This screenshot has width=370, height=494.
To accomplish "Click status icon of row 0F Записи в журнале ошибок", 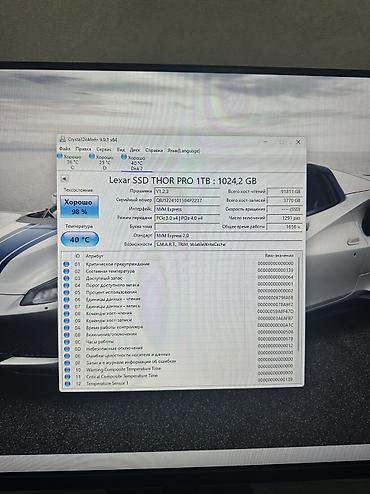I will (x=67, y=363).
